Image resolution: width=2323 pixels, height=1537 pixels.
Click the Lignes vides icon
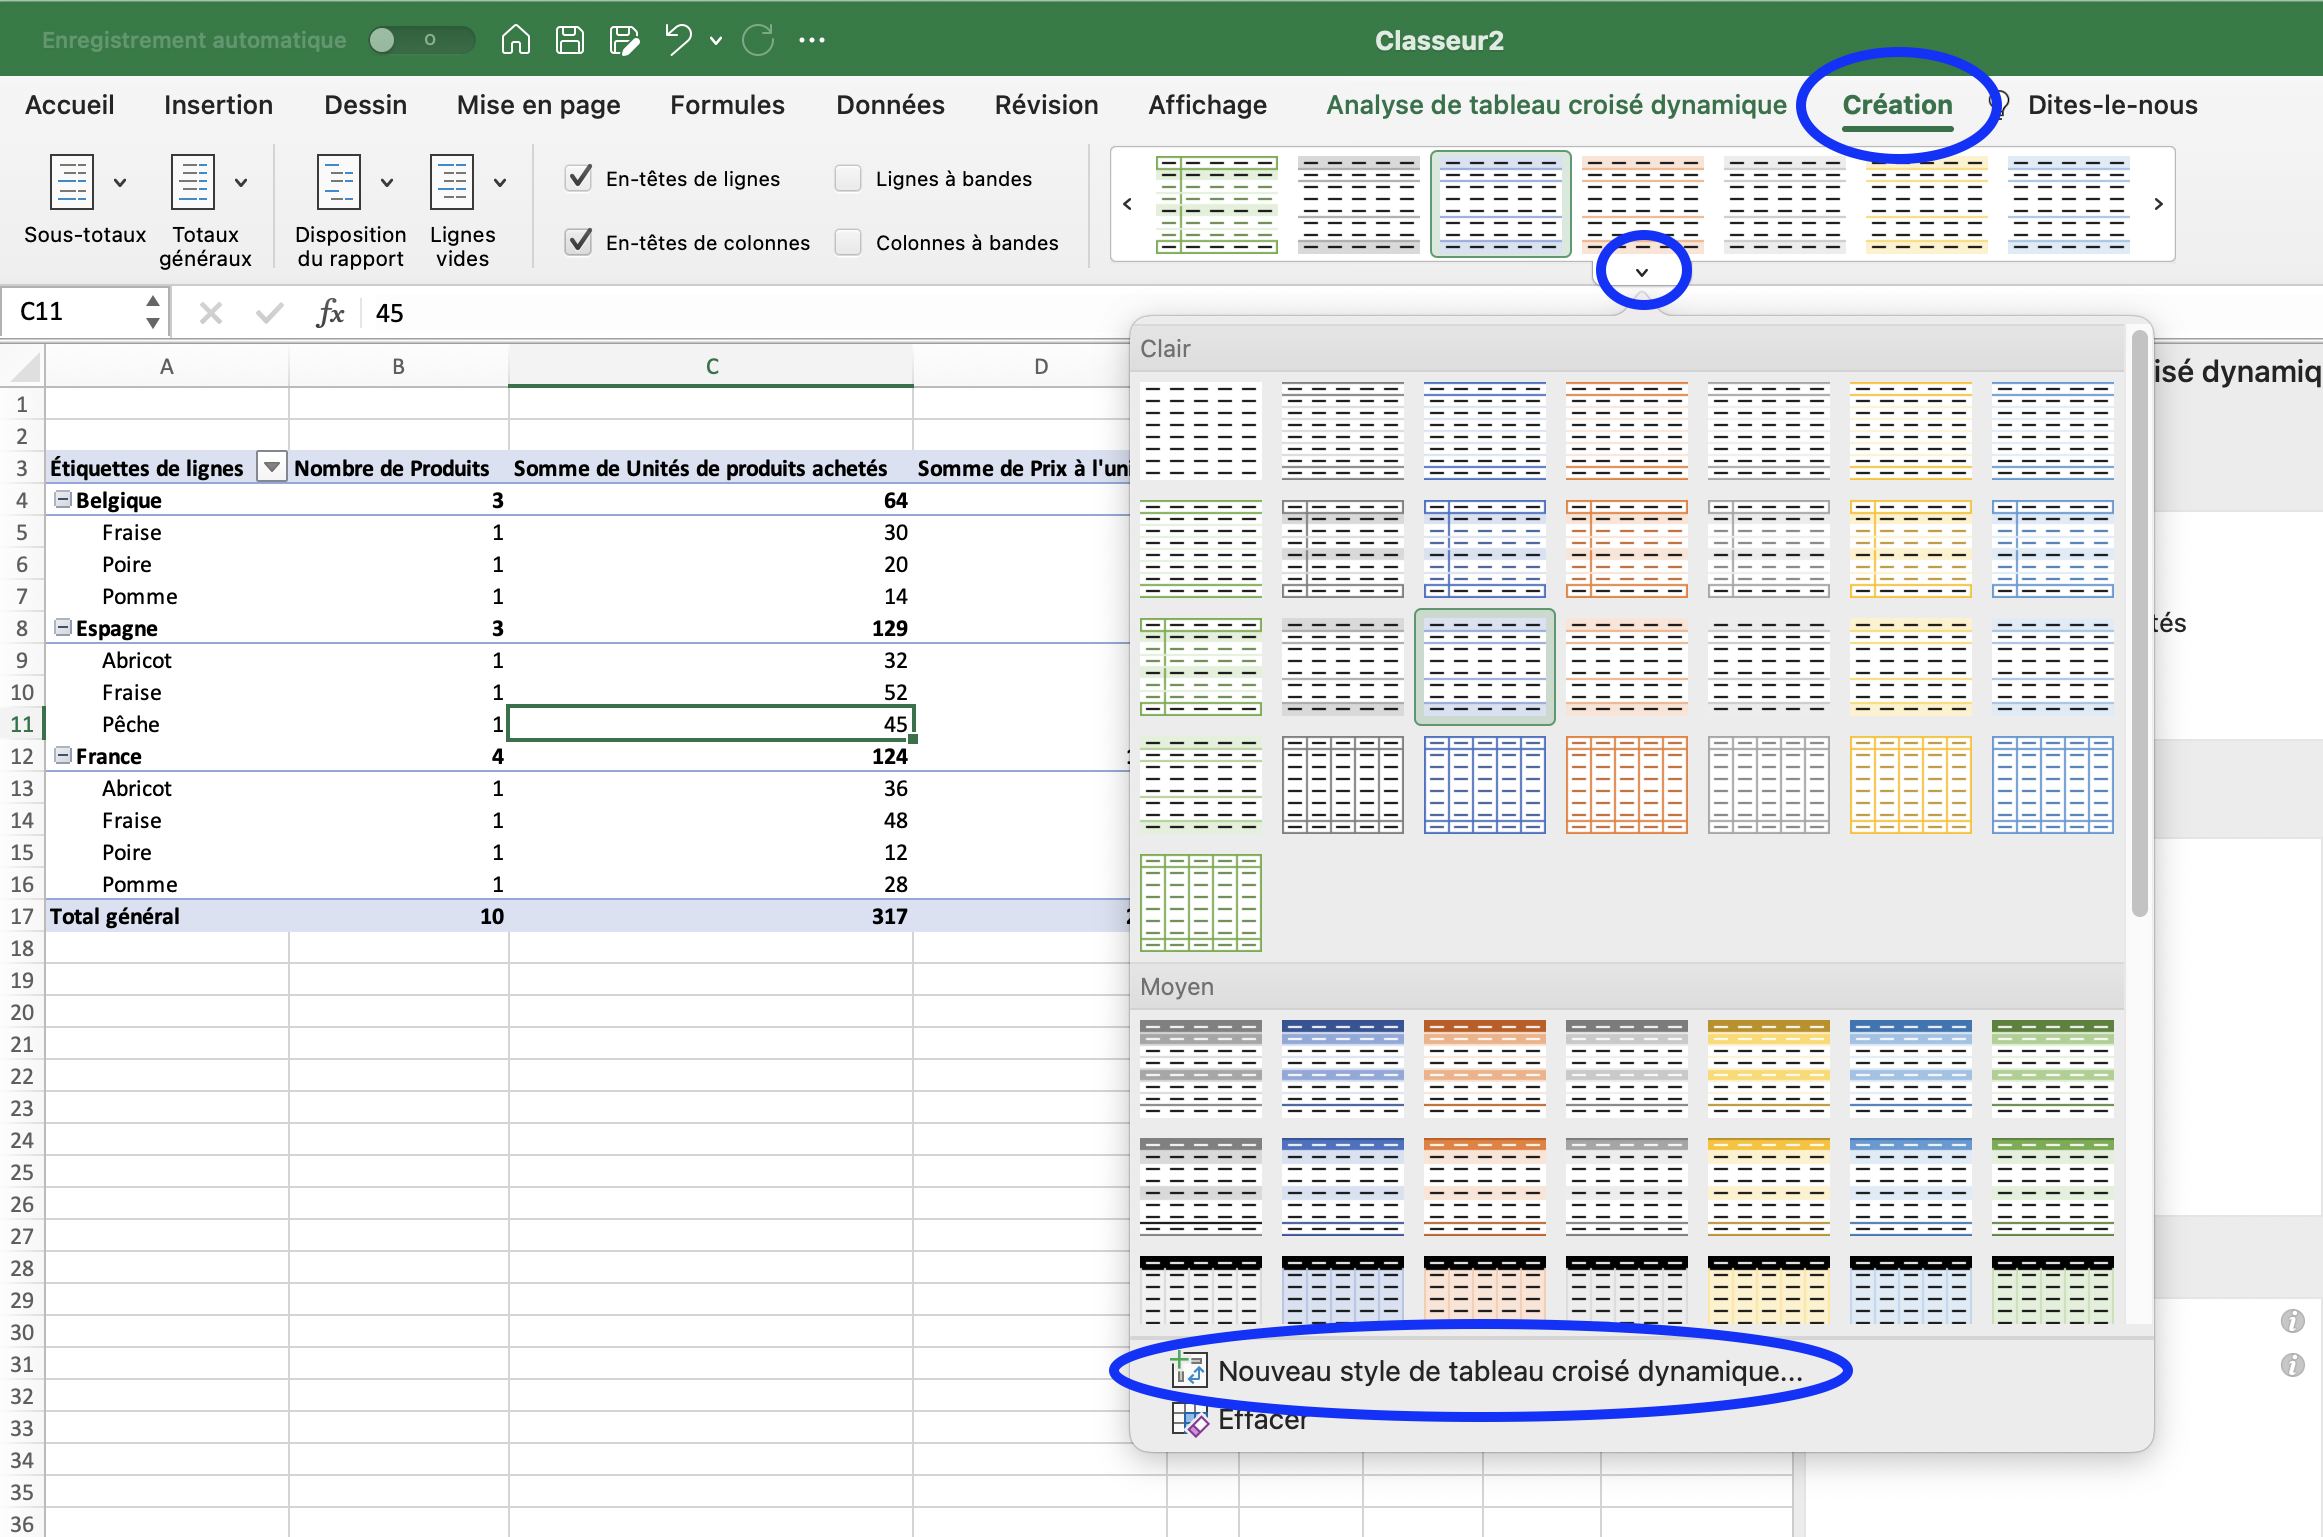[x=455, y=182]
